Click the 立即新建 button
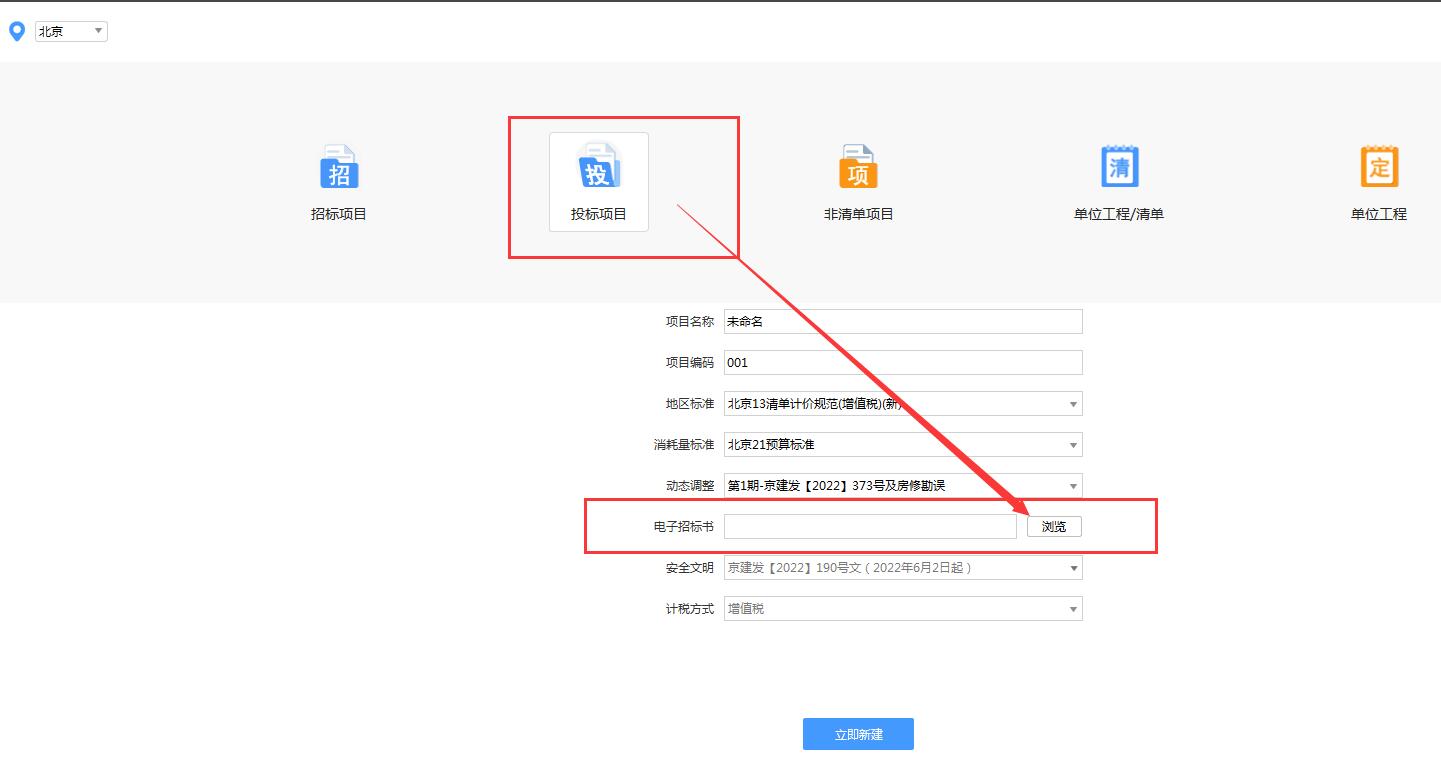 pos(858,734)
